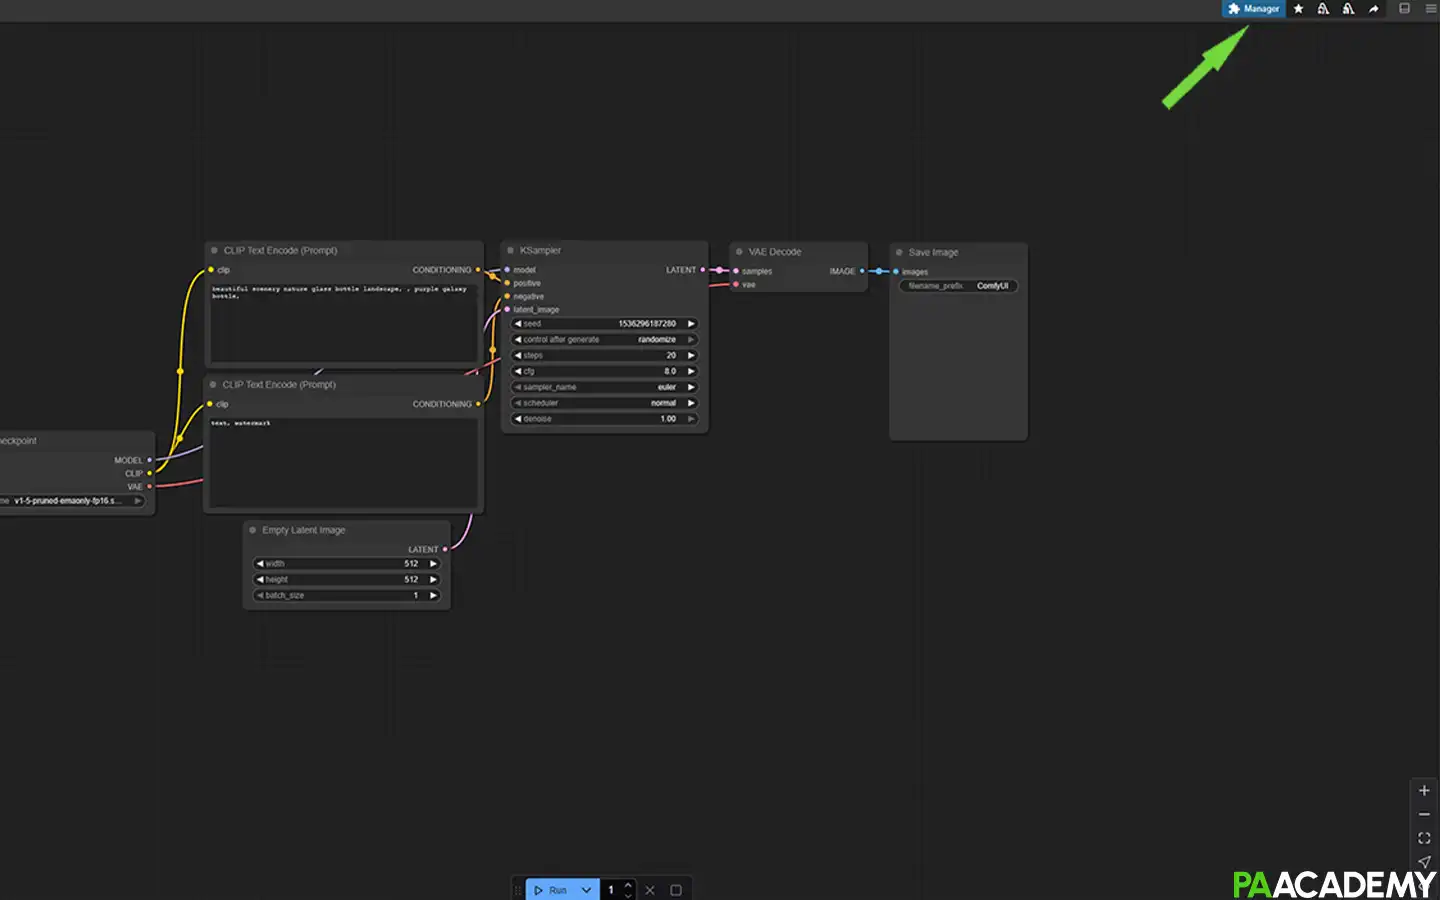Screen dimensions: 1440x900
Task: Open the hamburger menu in the top corner
Action: tap(1430, 8)
